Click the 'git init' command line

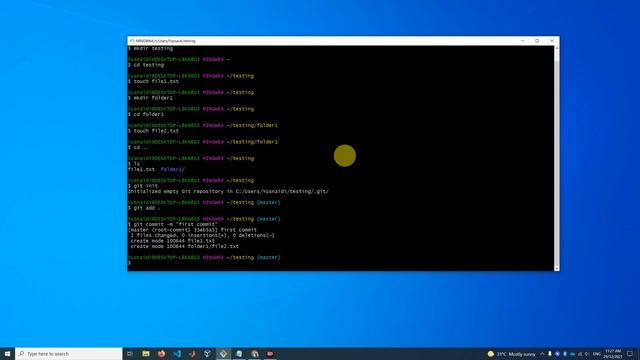coord(143,186)
